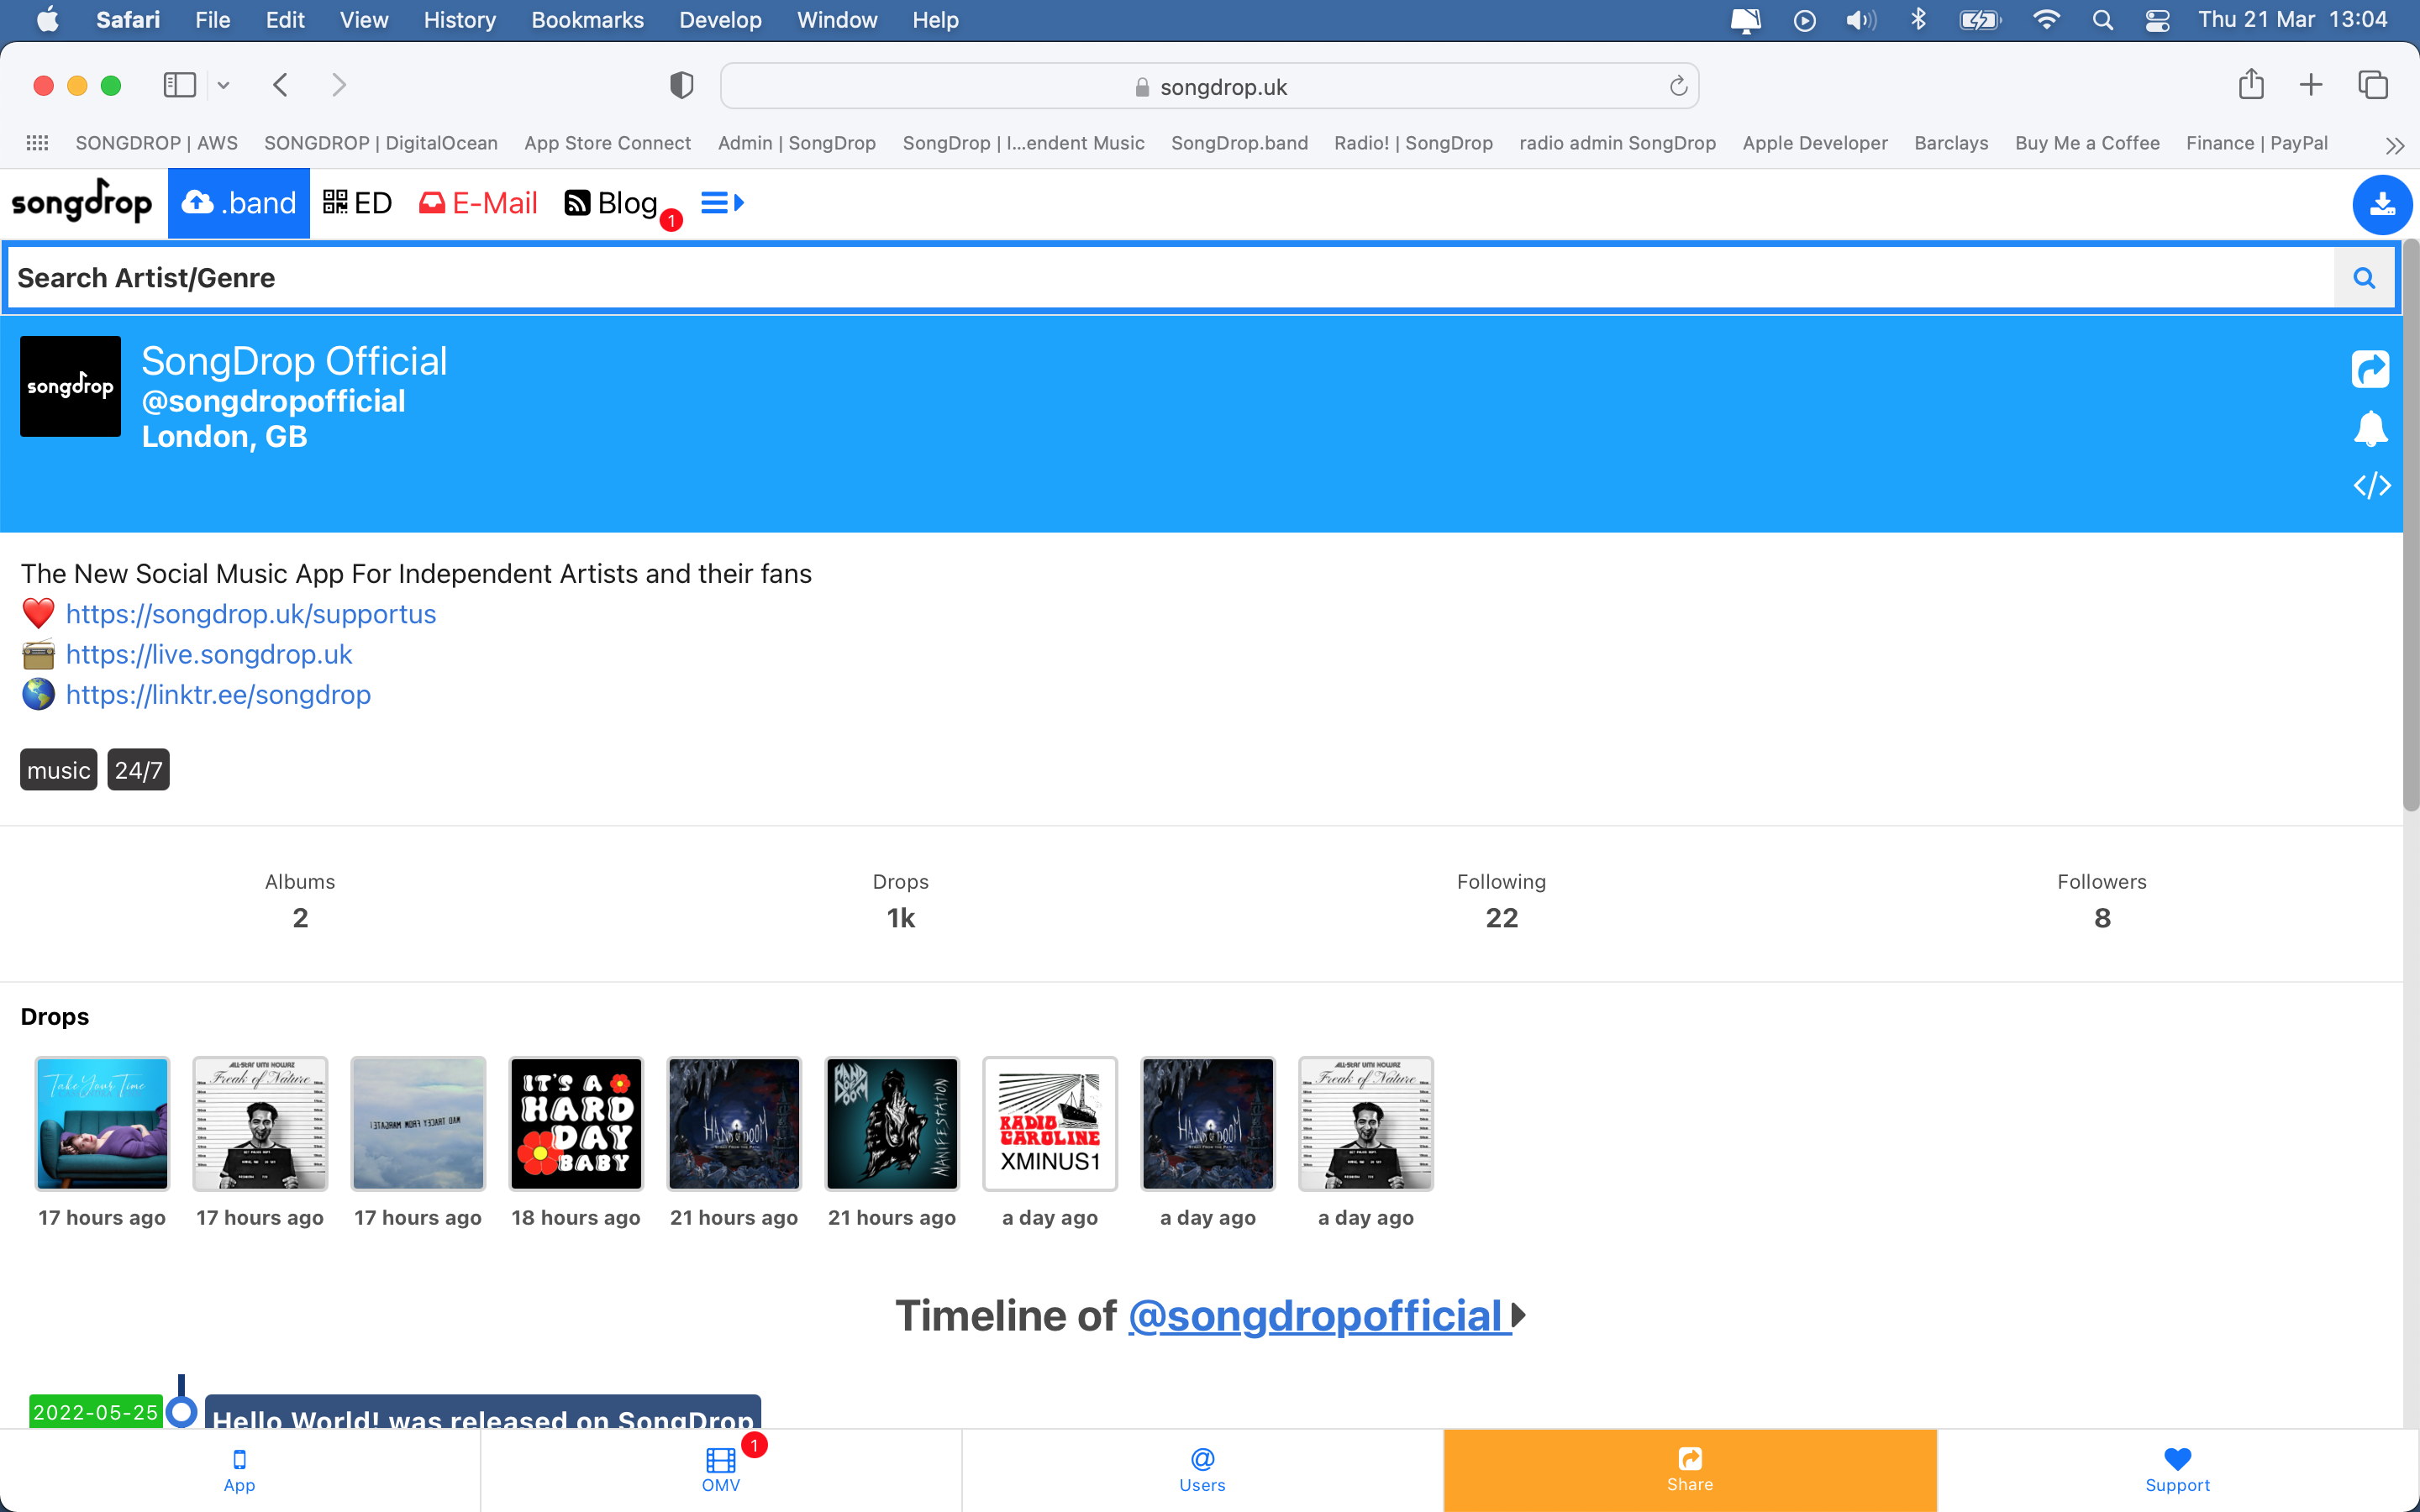Go back in Safari
The image size is (2420, 1512).
tap(281, 85)
